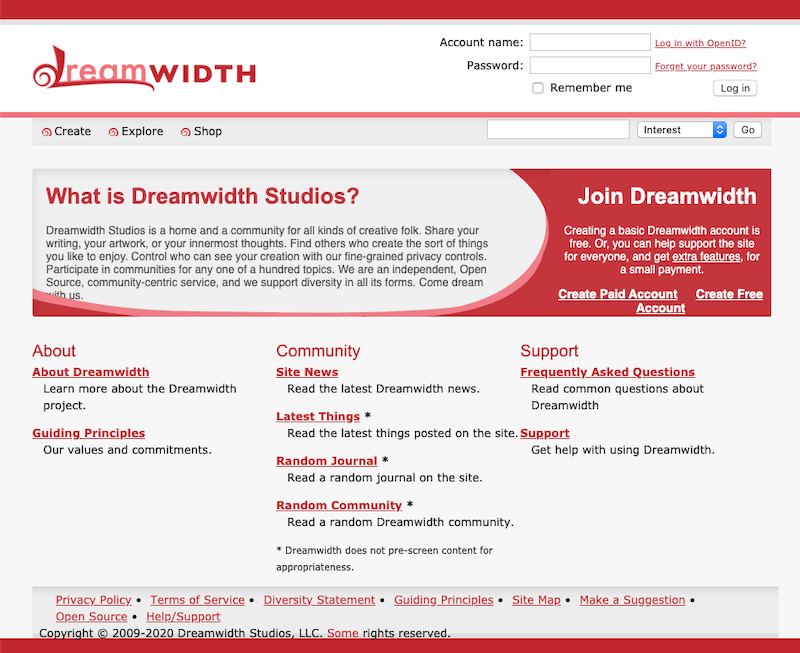Click Create Paid Account link

(x=618, y=294)
